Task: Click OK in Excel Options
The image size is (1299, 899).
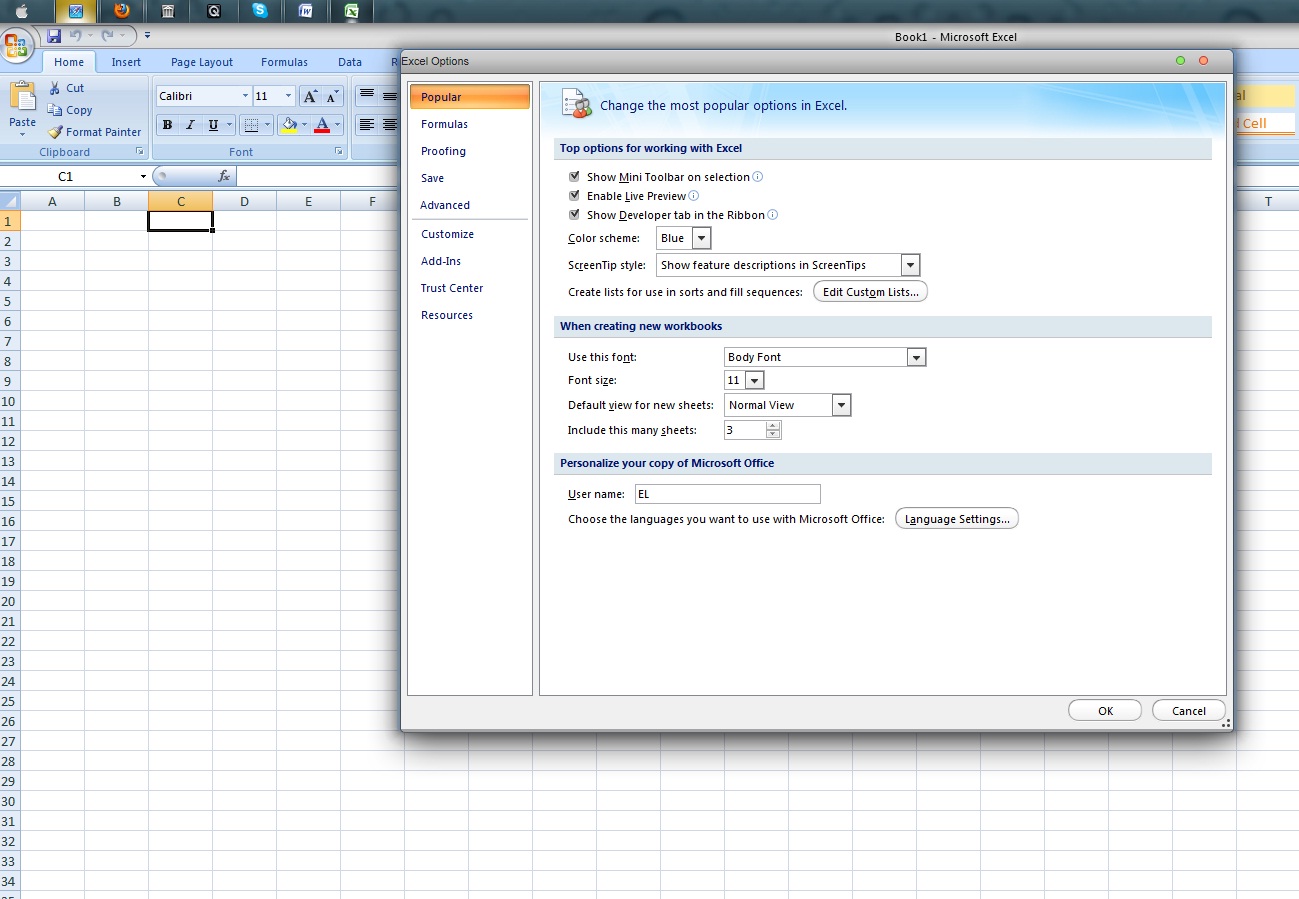Action: click(x=1105, y=711)
